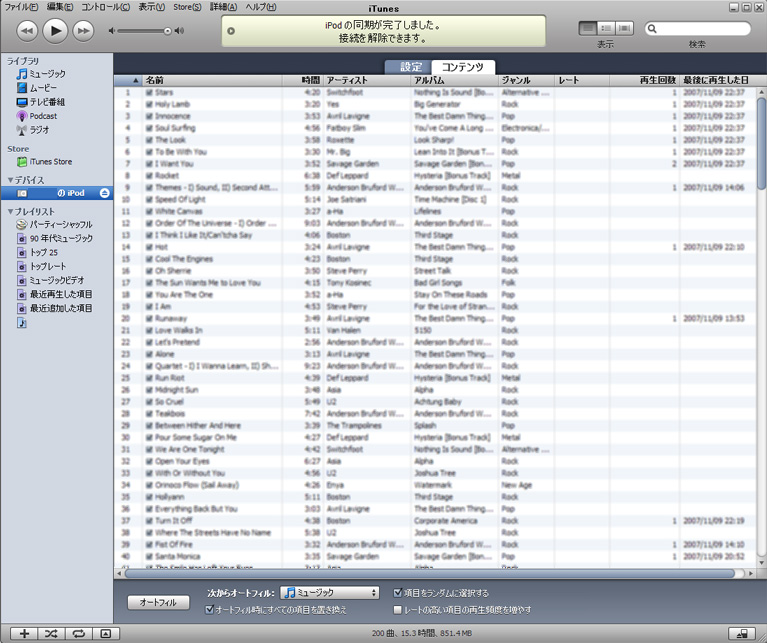Click the vertical scrollbar thumb
The image size is (767, 643).
point(761,143)
